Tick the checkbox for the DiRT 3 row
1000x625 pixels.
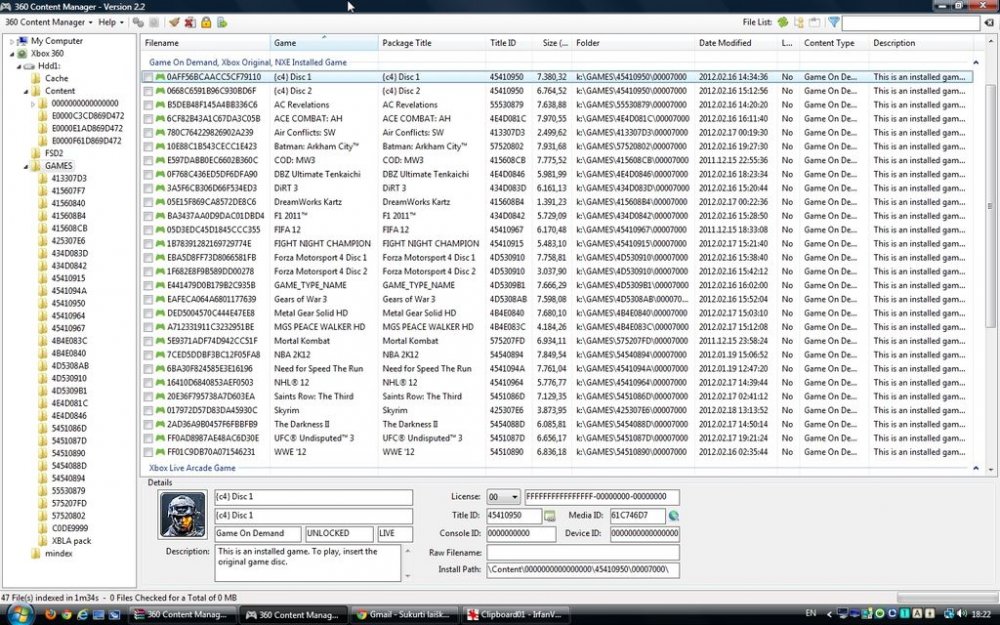[148, 188]
